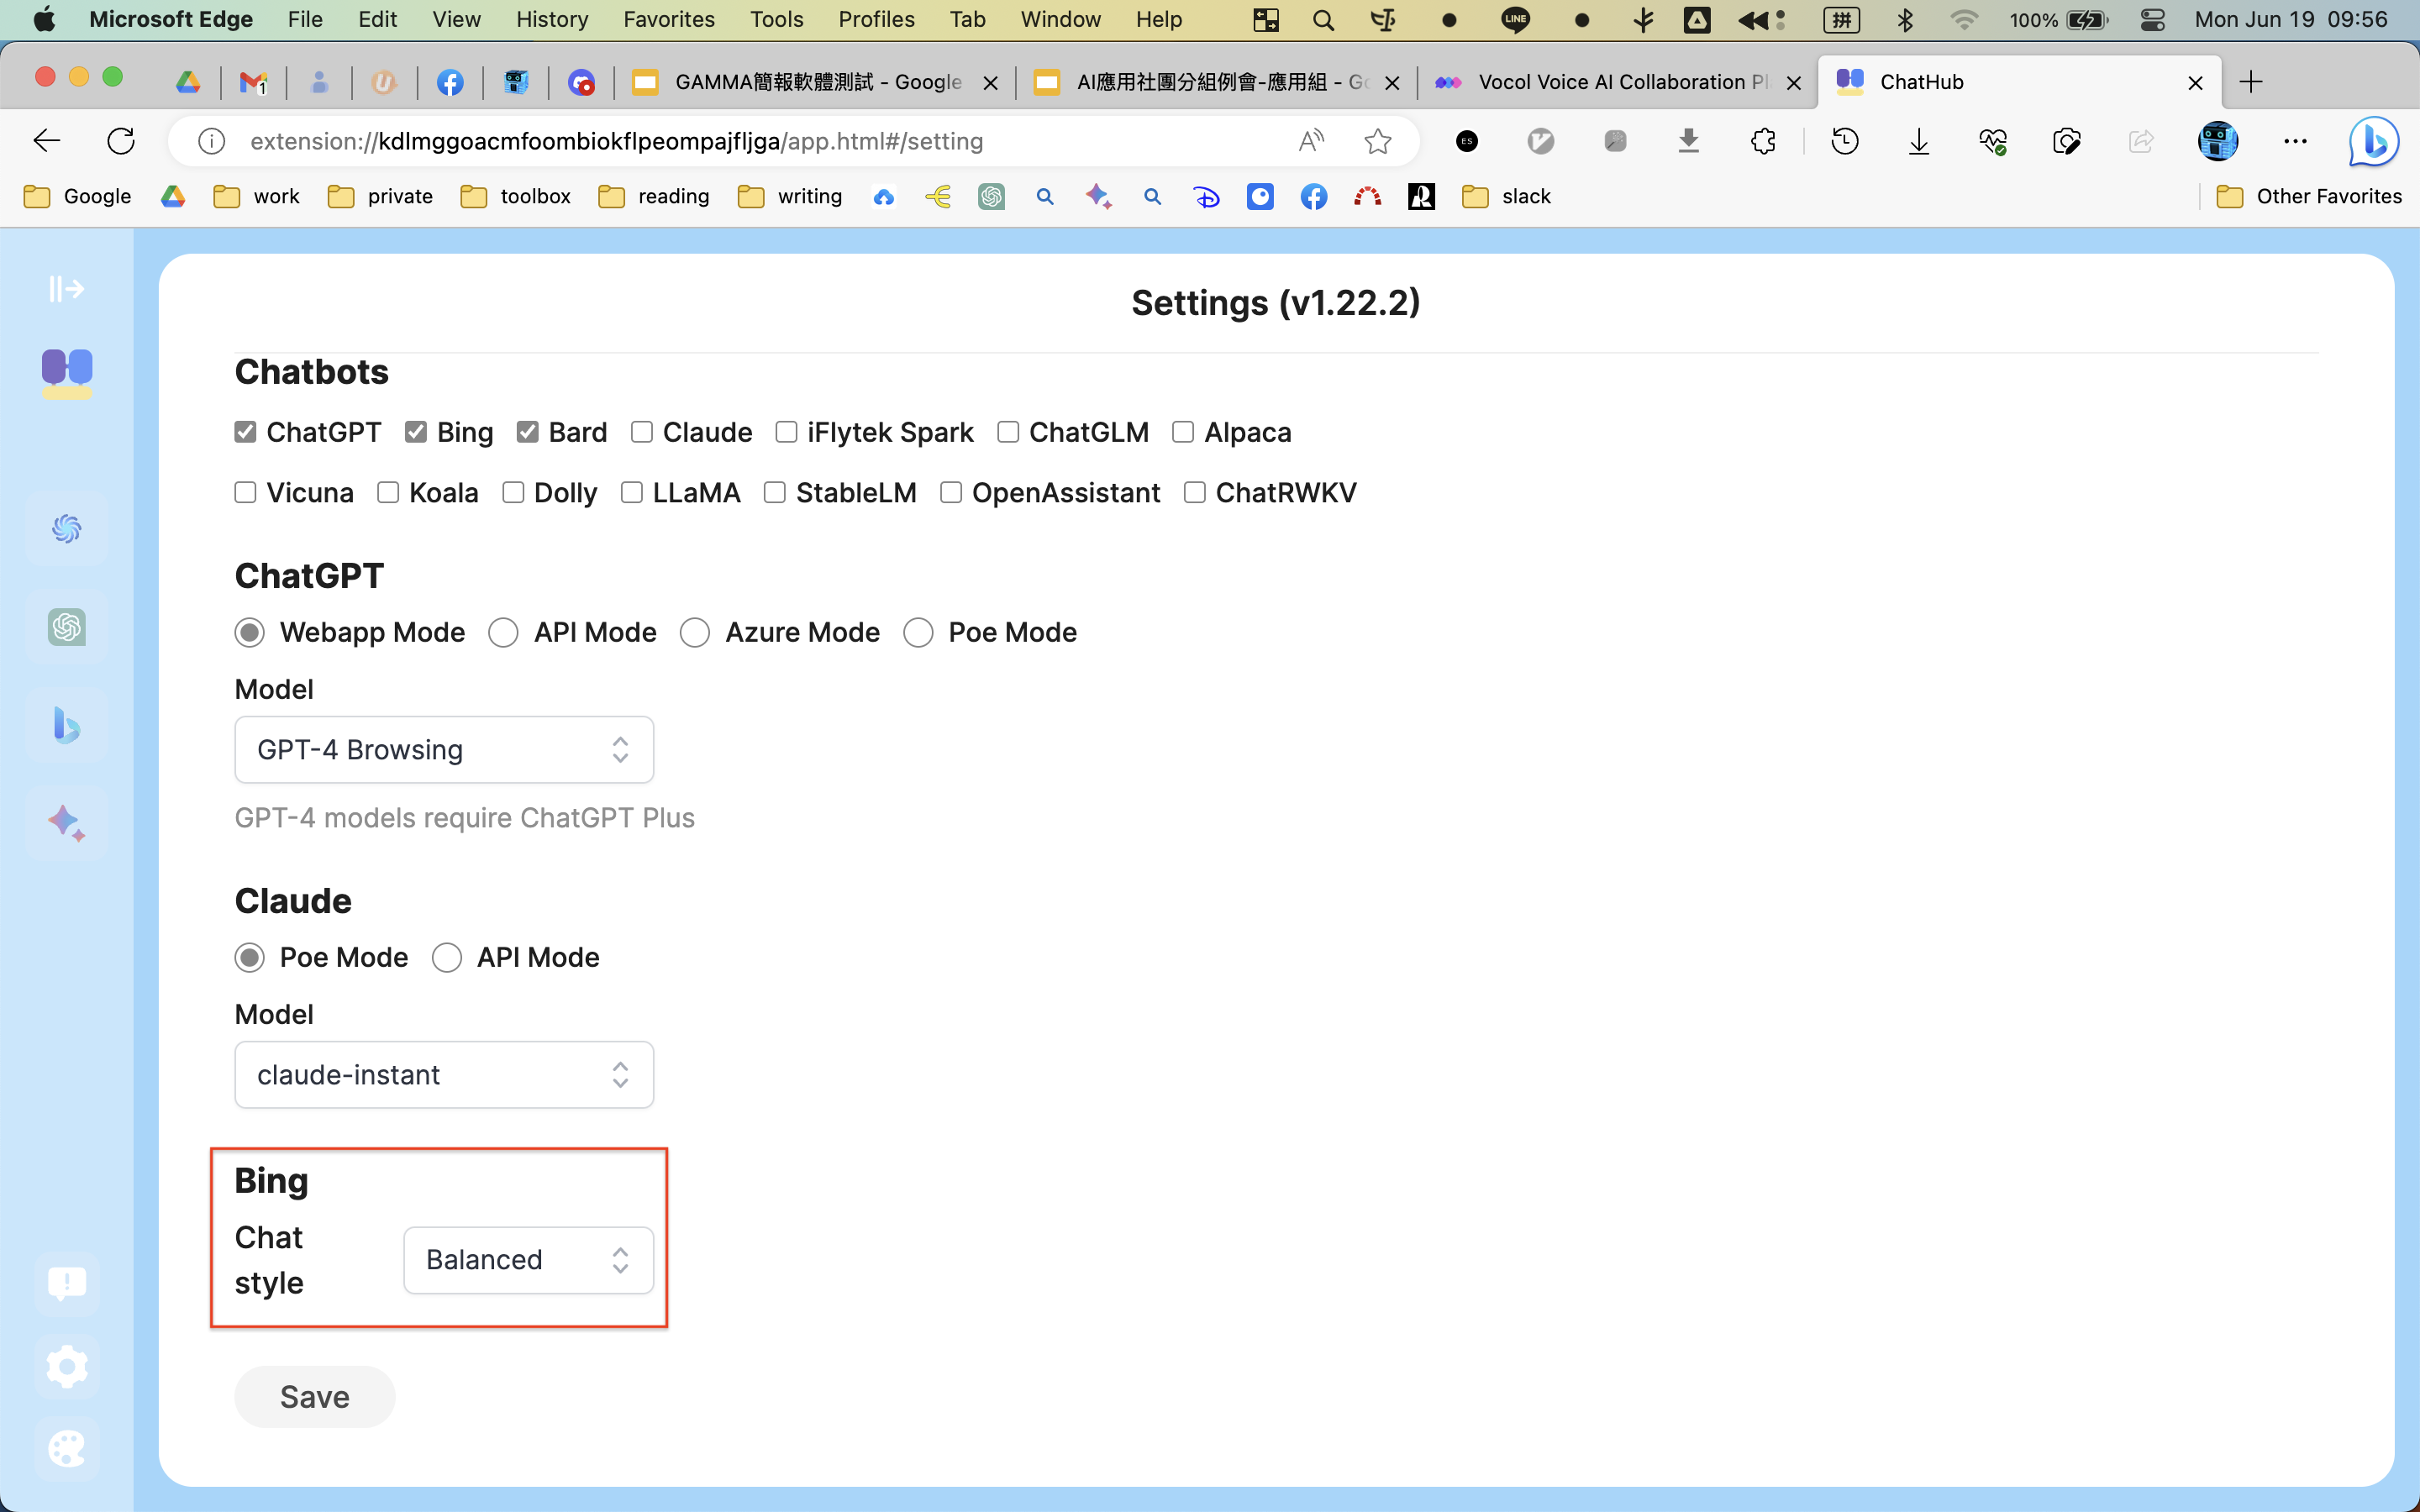Collapse the ChatHub sidebar
This screenshot has width=2420, height=1512.
[x=66, y=288]
